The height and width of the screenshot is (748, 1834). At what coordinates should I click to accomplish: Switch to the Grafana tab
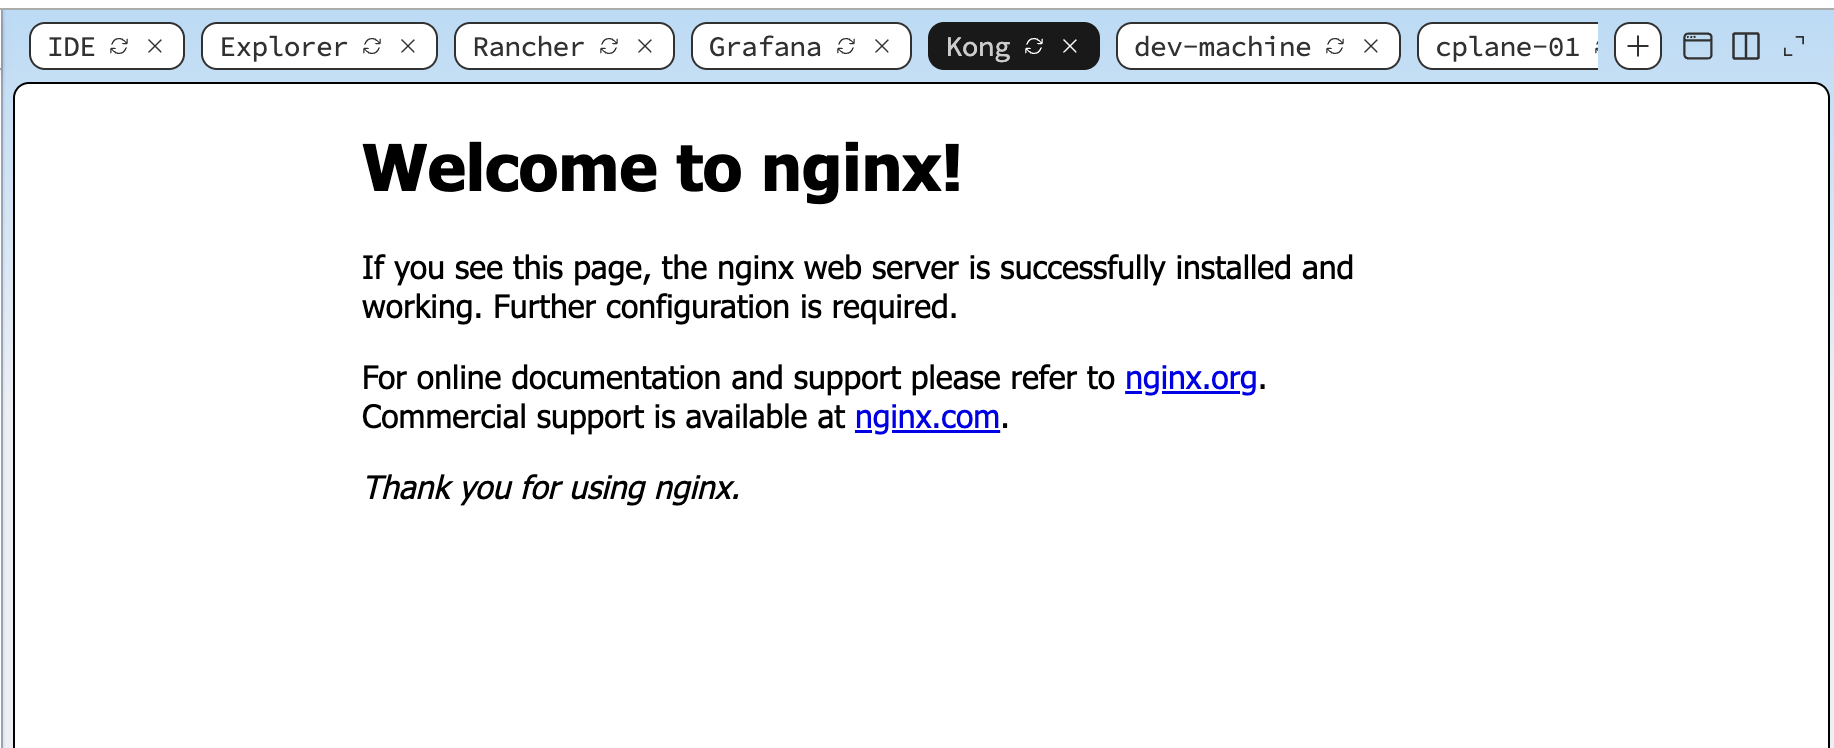[765, 47]
